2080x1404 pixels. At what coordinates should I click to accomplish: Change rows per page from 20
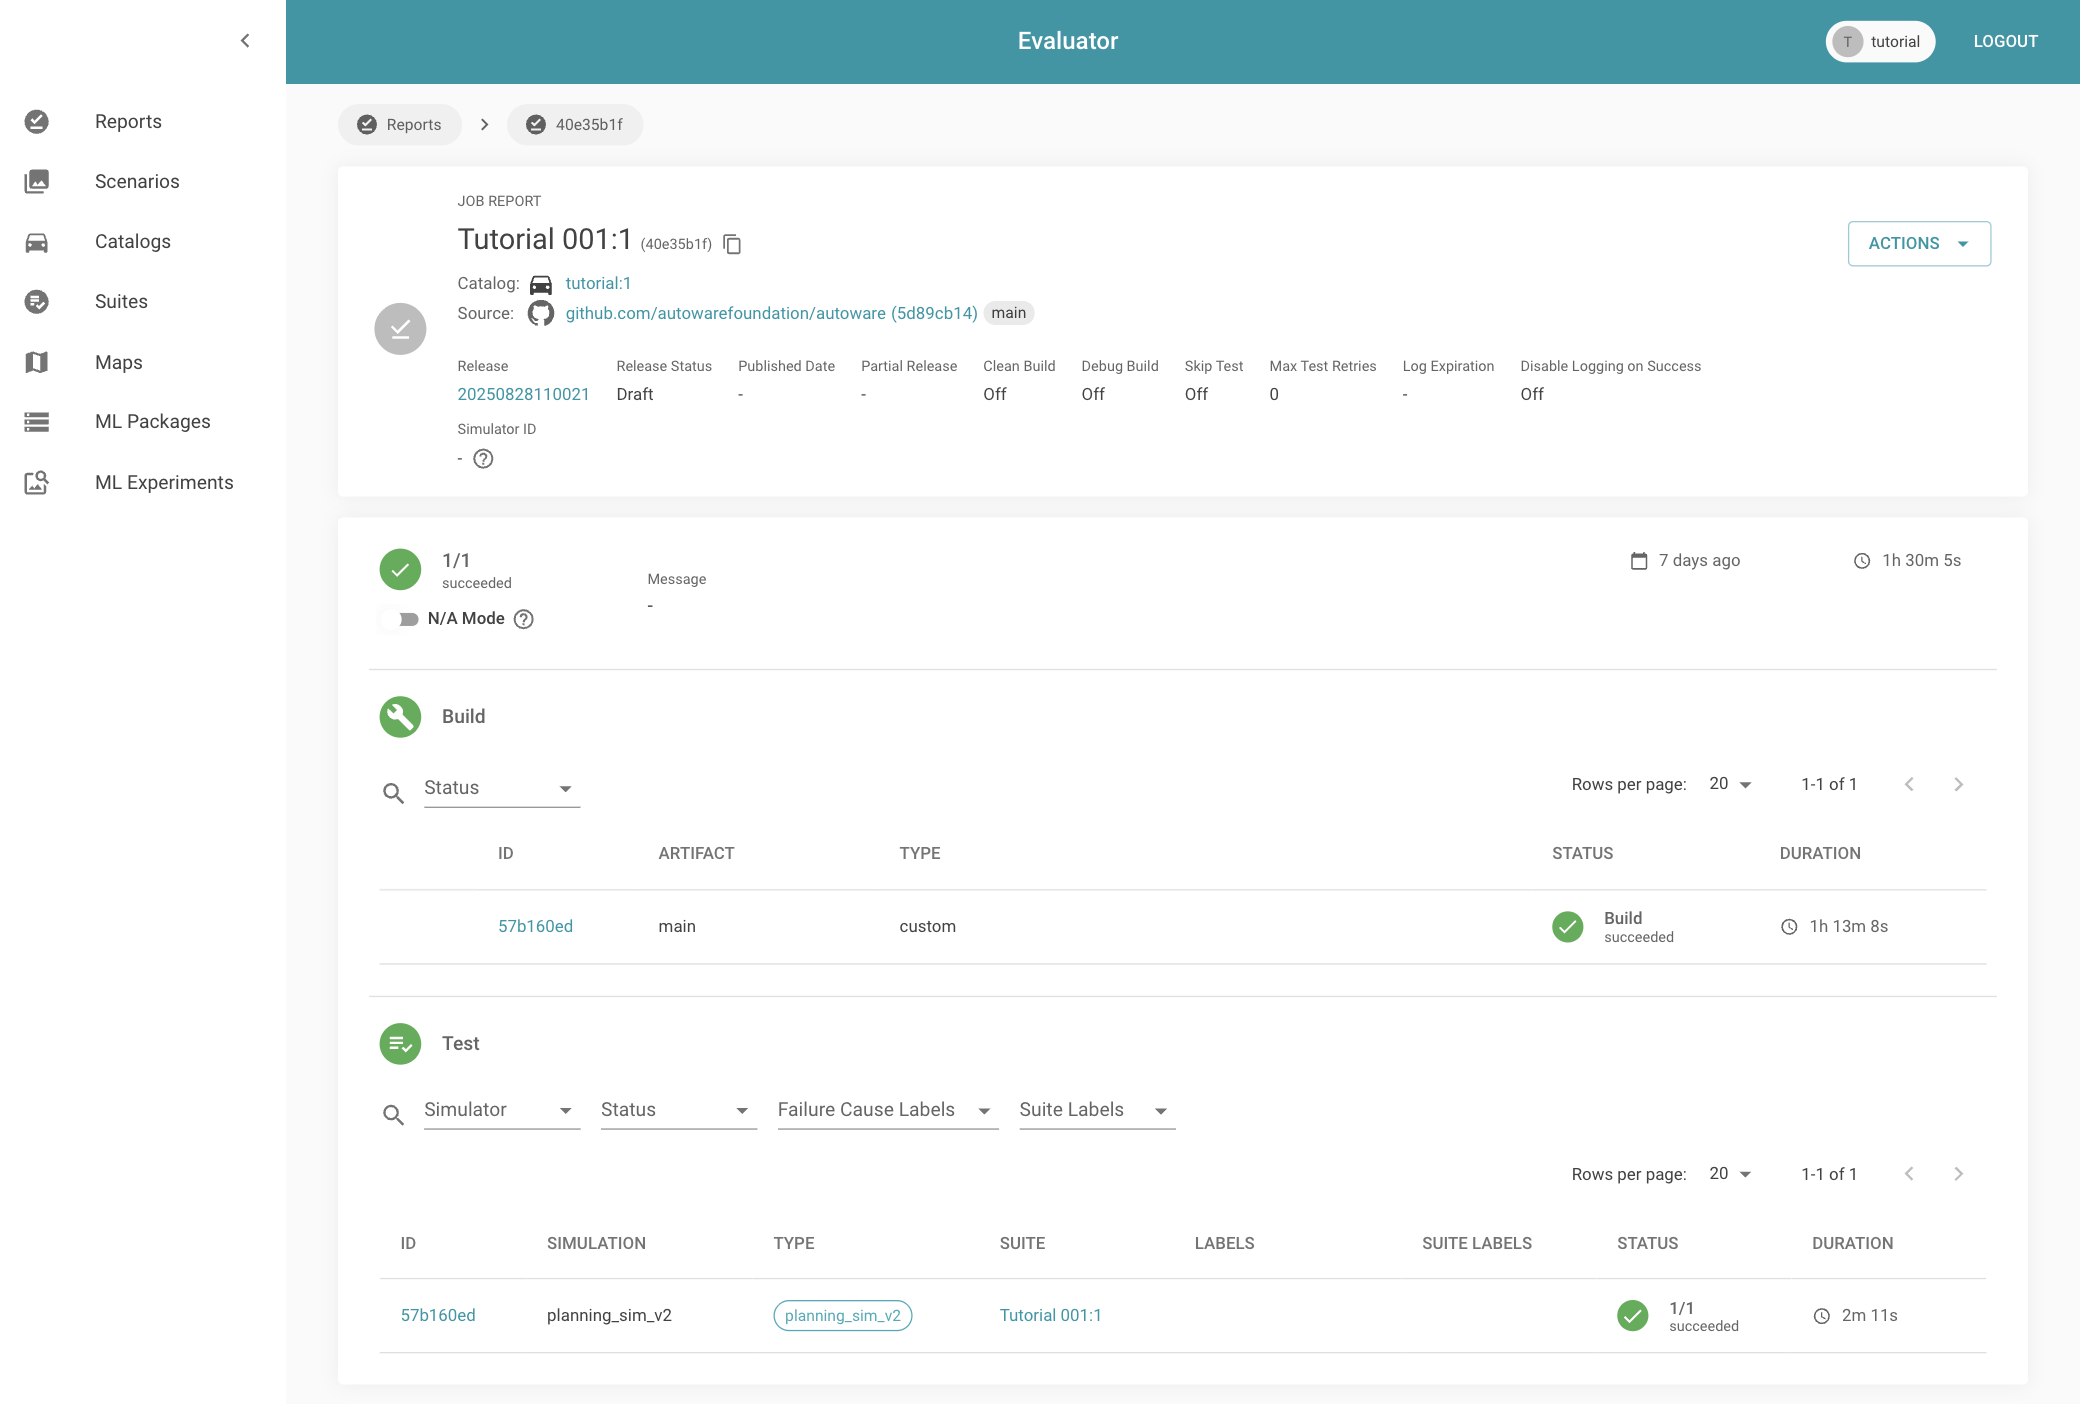(1727, 784)
